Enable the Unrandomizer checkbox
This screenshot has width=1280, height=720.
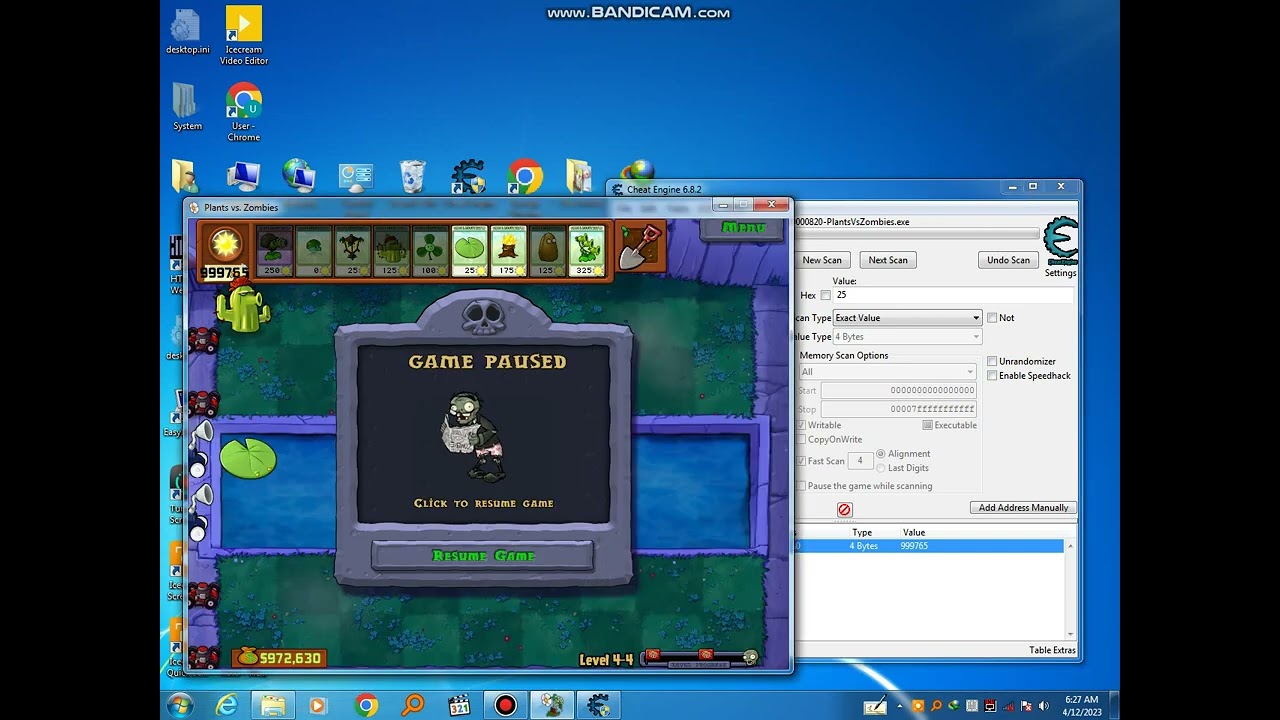coord(992,361)
